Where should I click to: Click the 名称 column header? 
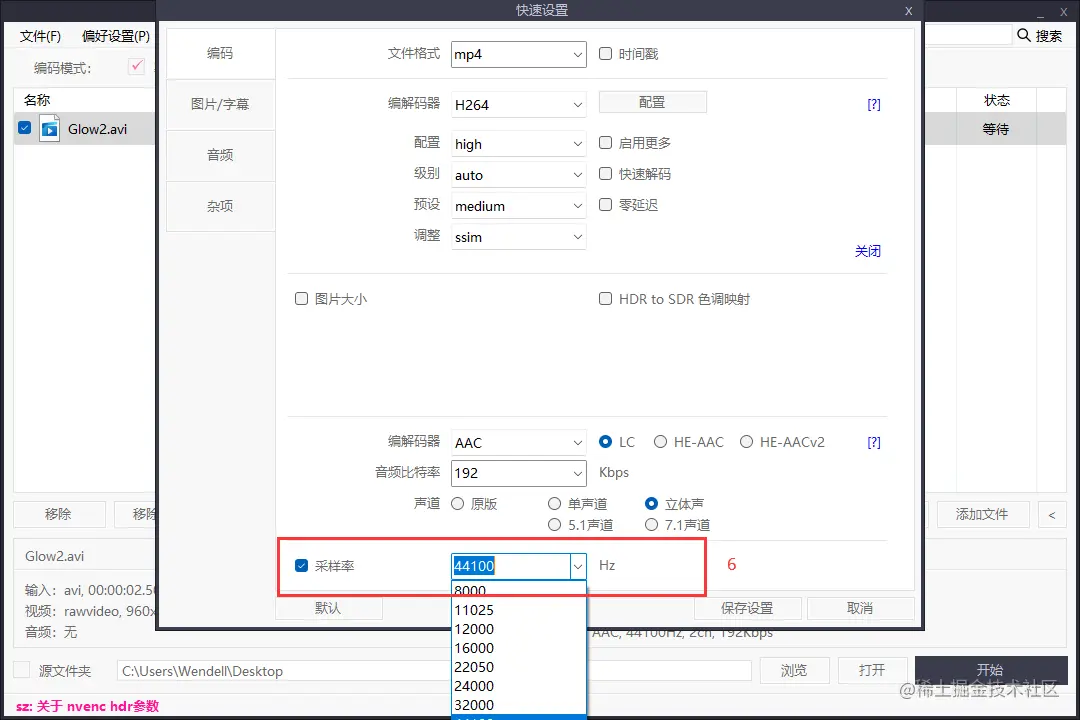pyautogui.click(x=37, y=100)
